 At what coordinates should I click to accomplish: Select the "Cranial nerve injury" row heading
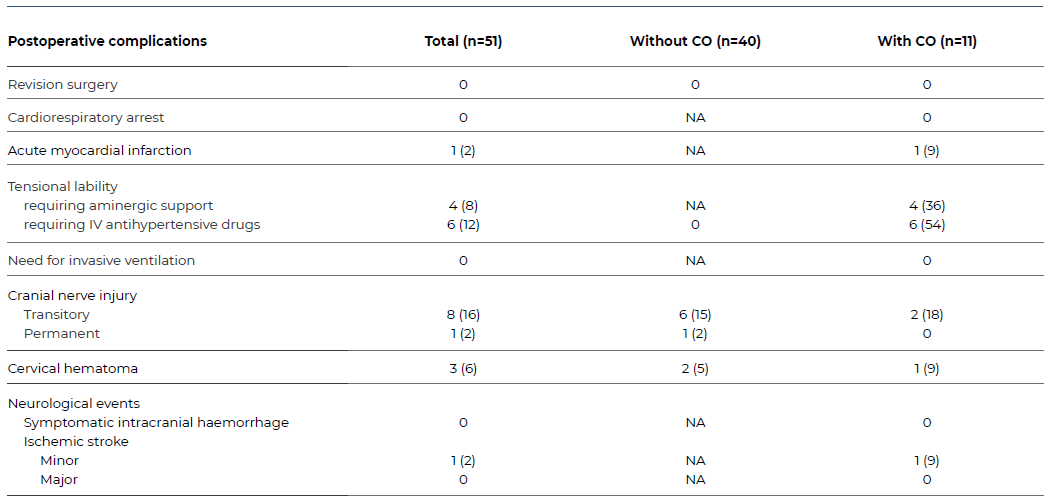[72, 296]
